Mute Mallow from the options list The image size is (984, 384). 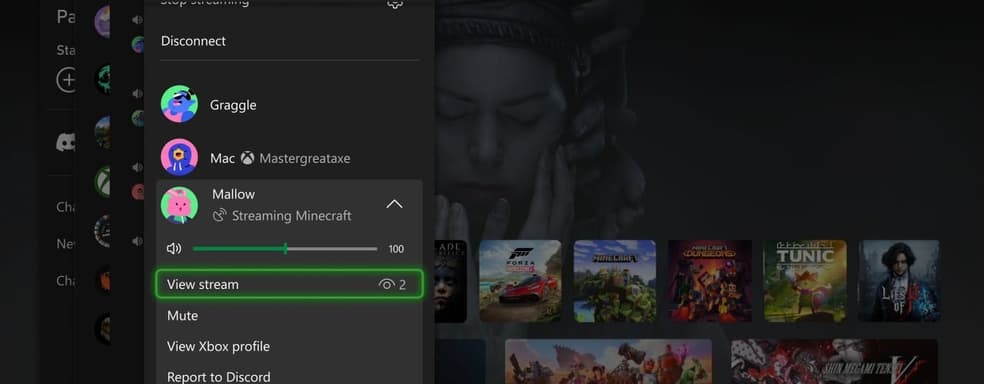pos(183,316)
